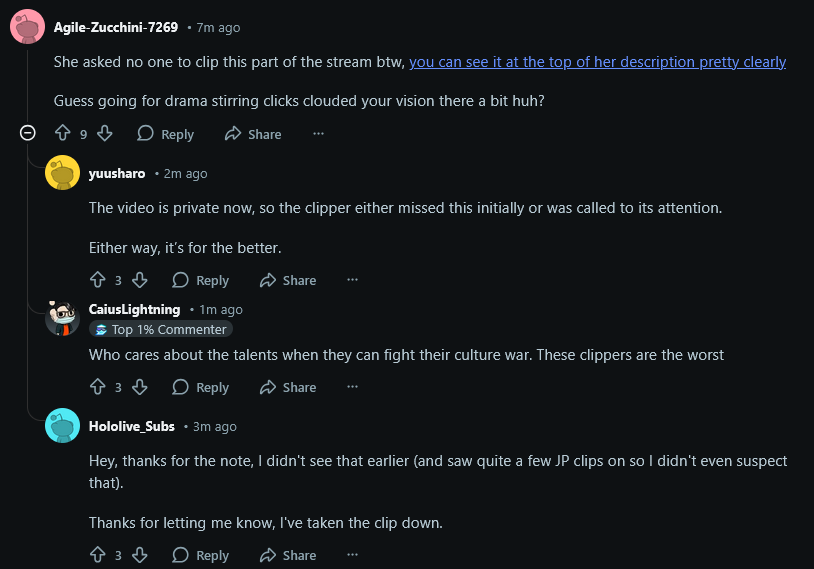Image resolution: width=814 pixels, height=569 pixels.
Task: Open more options on Agile-Zucchini-7269's comment
Action: pyautogui.click(x=318, y=133)
